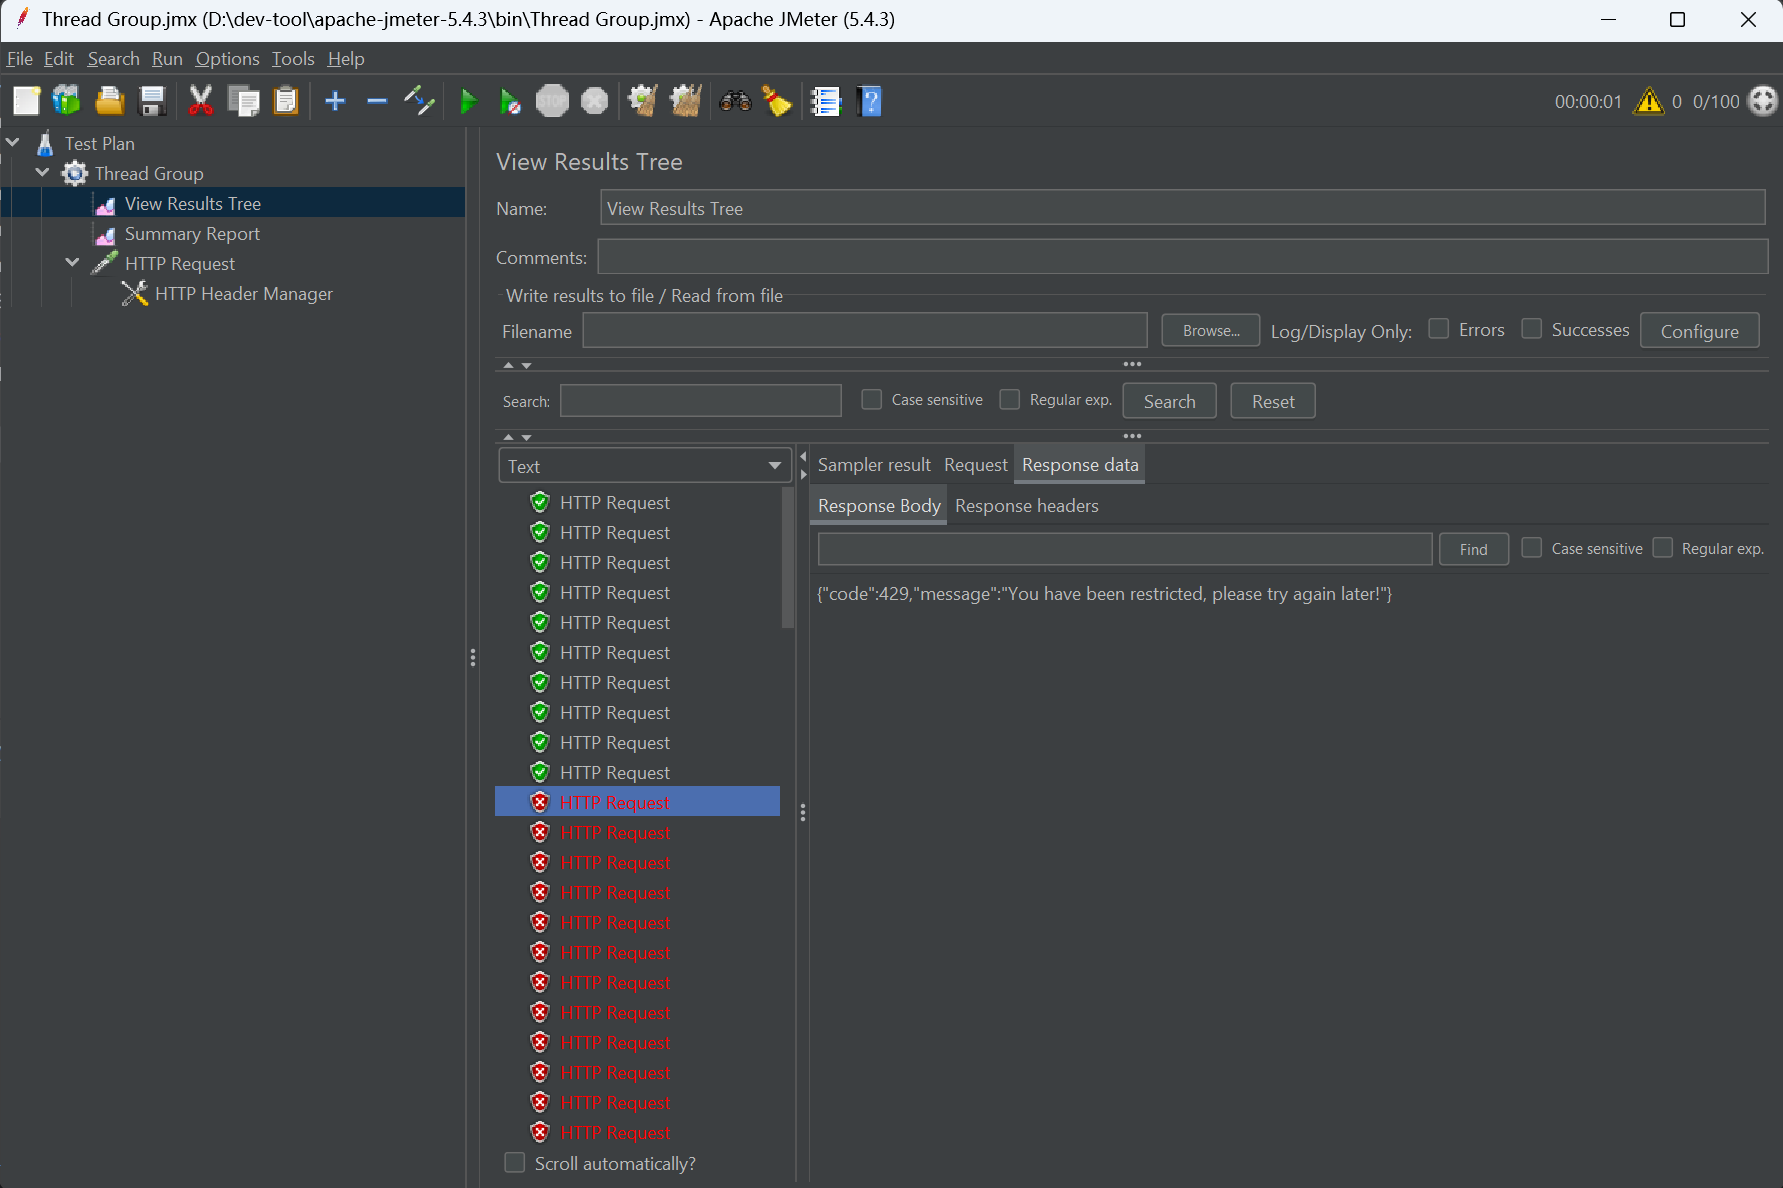Open the Response headers tab
The height and width of the screenshot is (1188, 1783).
(x=1026, y=506)
